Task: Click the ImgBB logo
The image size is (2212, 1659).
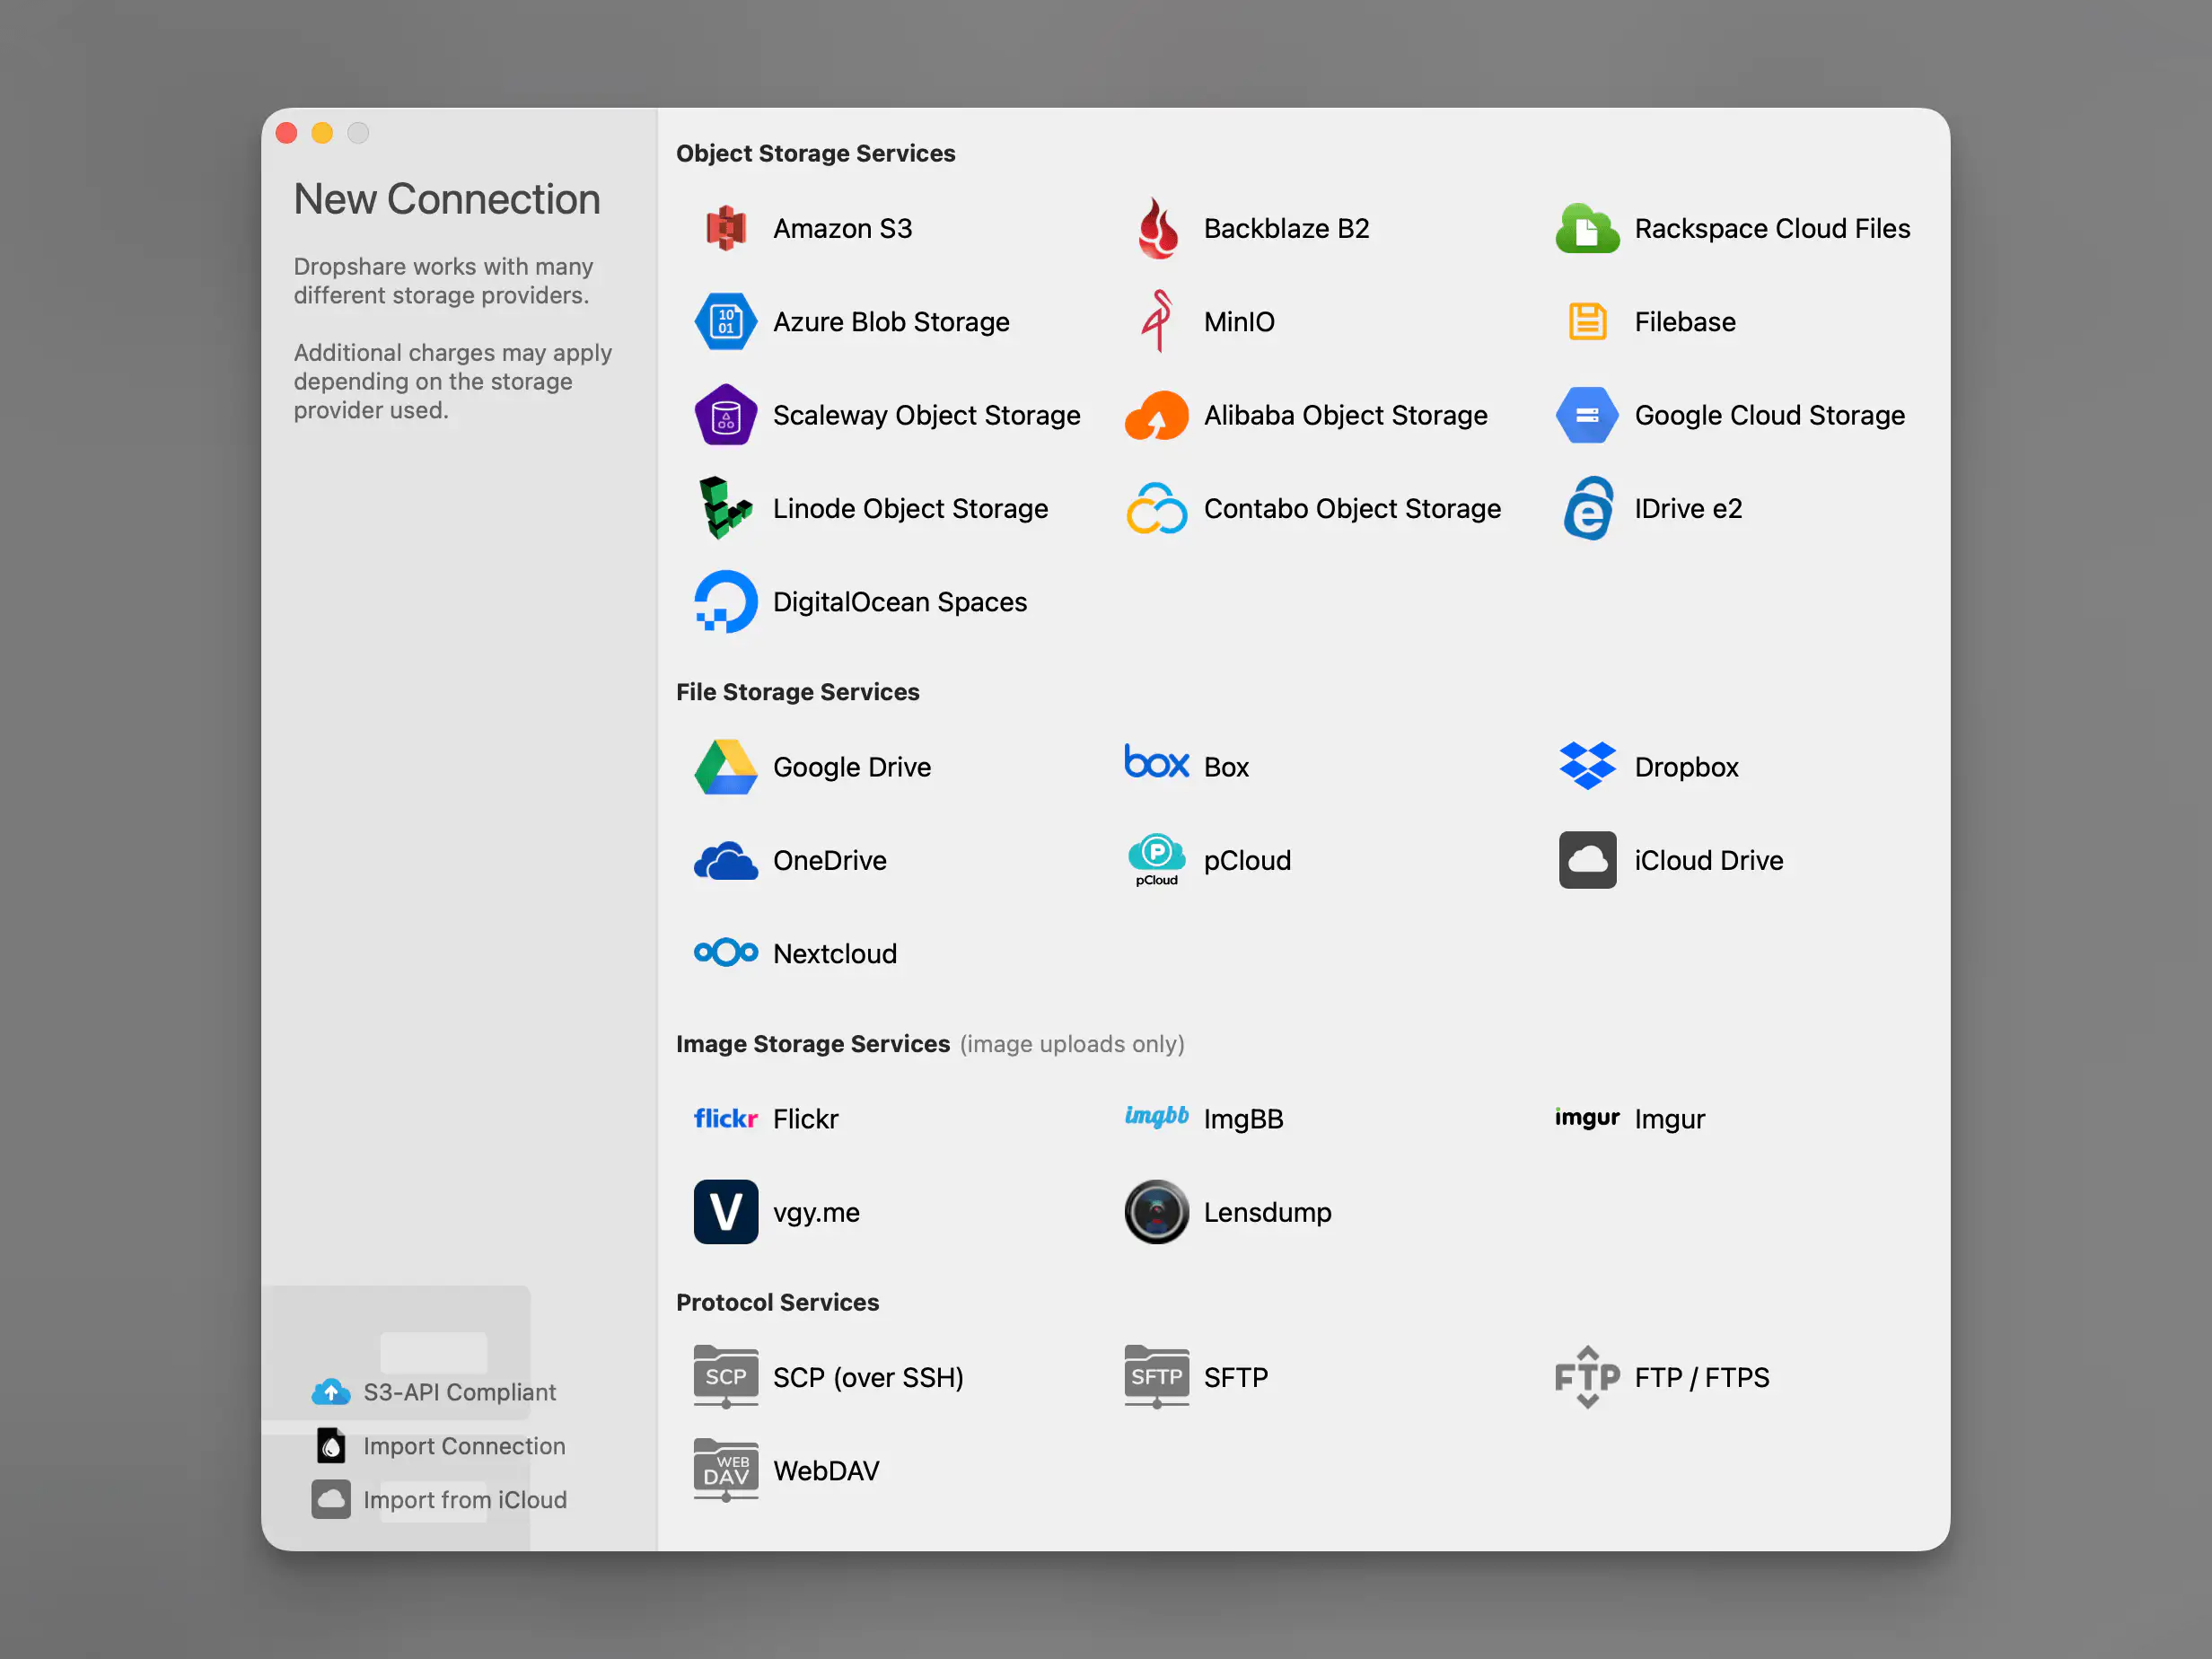Action: (1157, 1117)
